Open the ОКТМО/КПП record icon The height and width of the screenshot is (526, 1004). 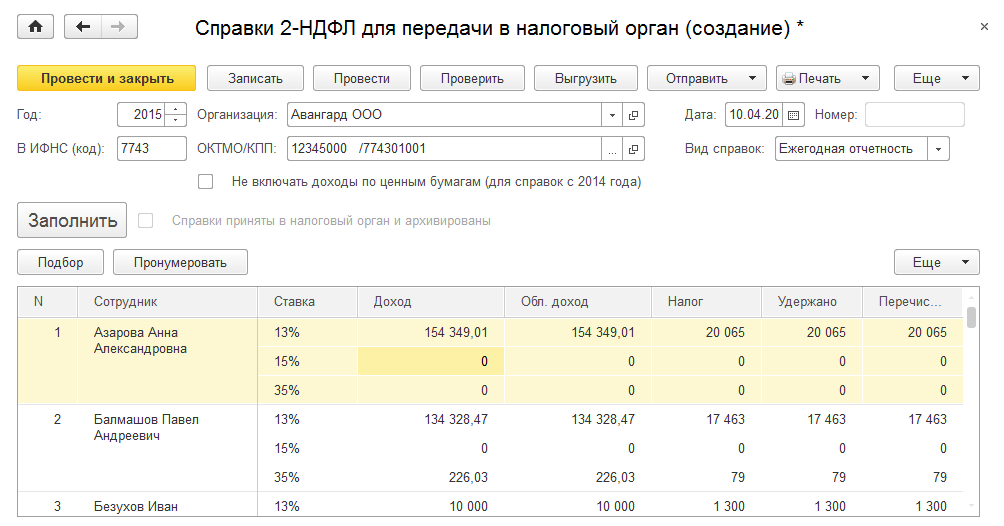633,149
